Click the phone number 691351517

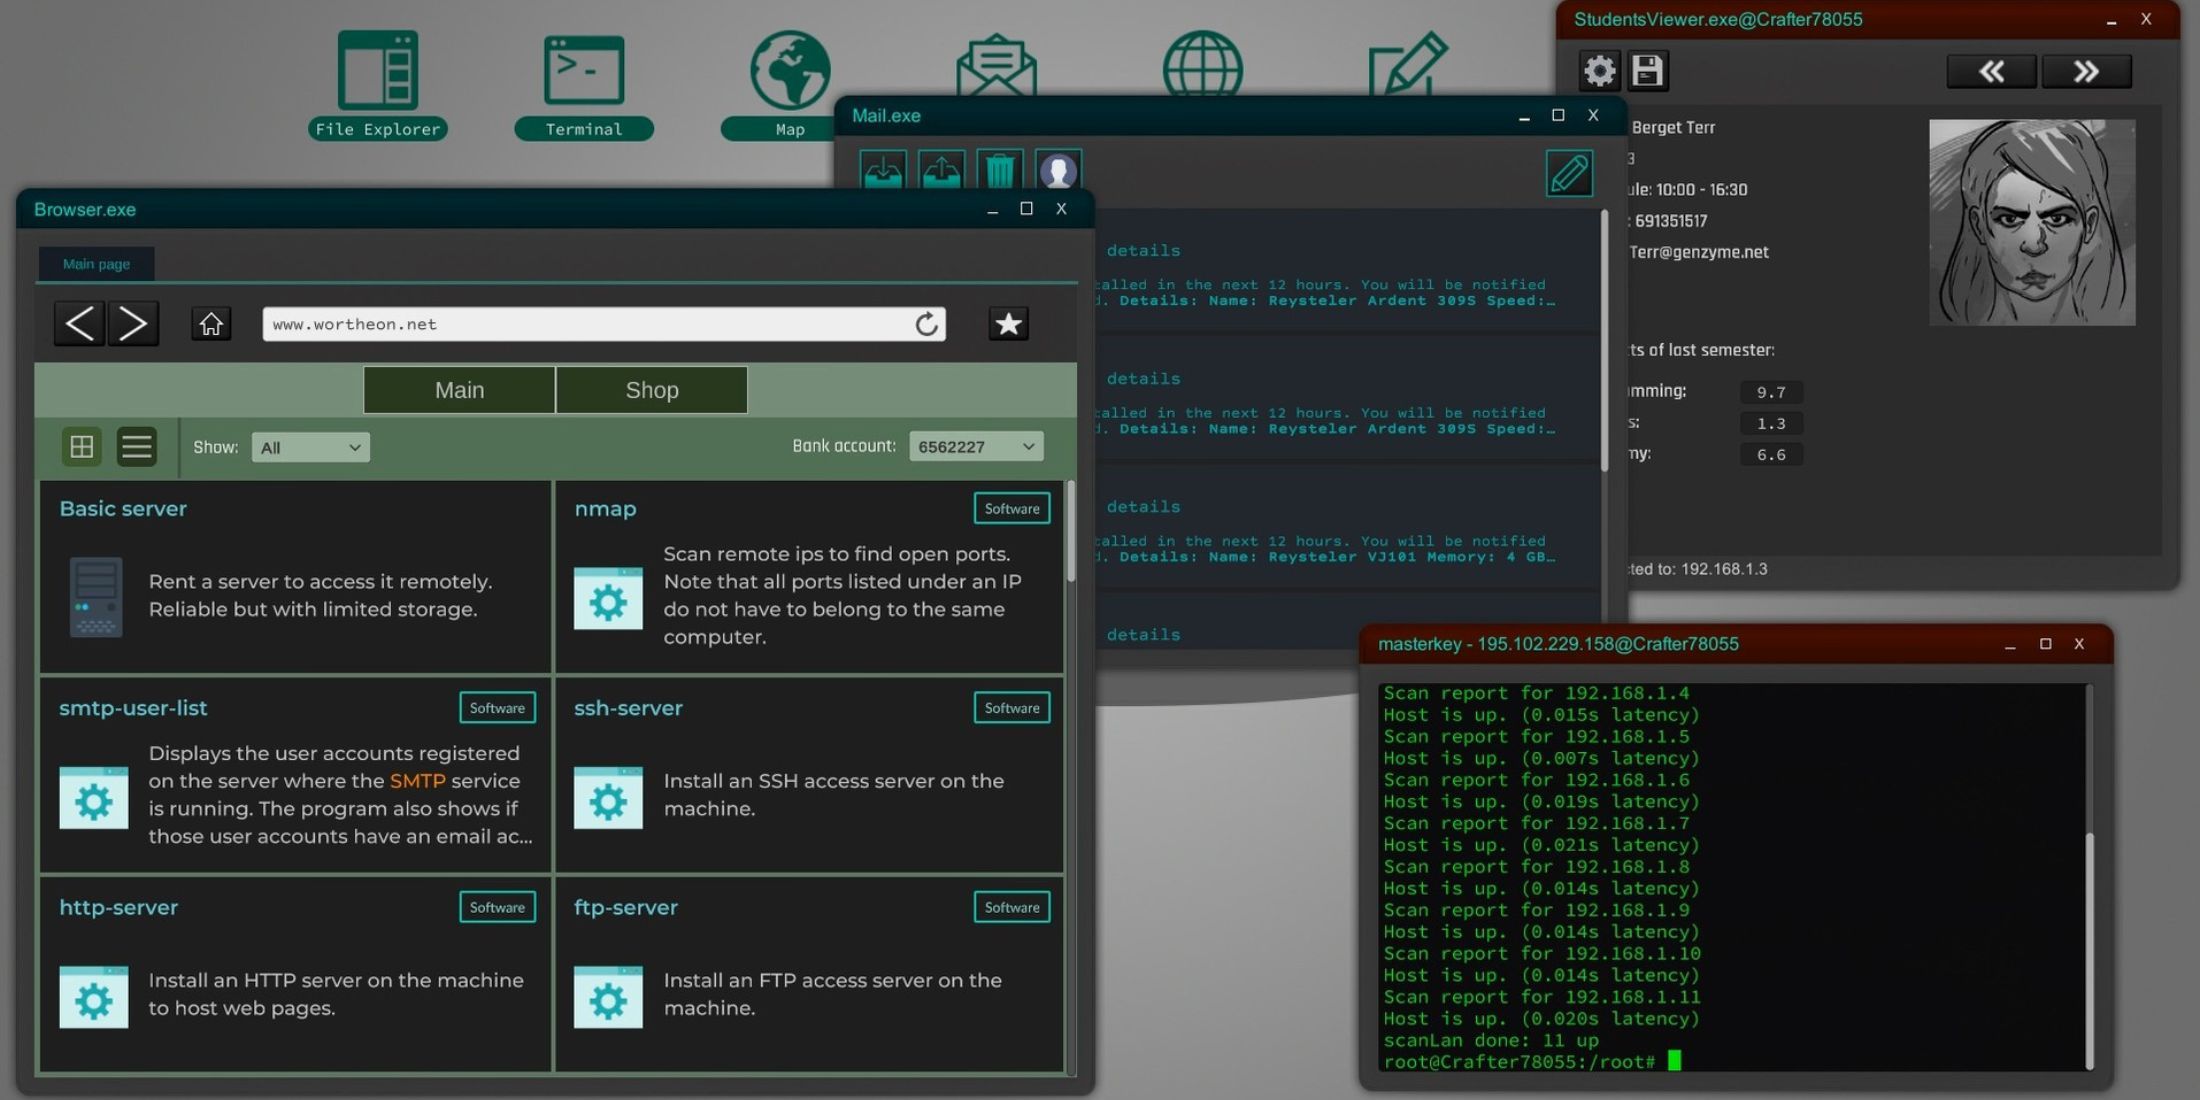click(1671, 221)
